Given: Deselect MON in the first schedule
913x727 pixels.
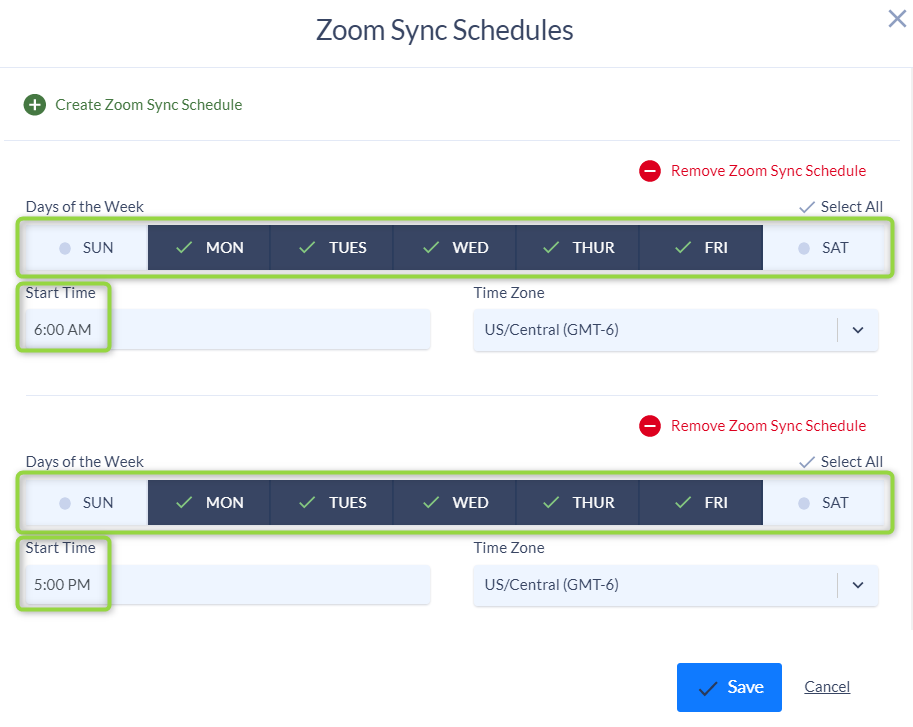Looking at the screenshot, I should (209, 248).
